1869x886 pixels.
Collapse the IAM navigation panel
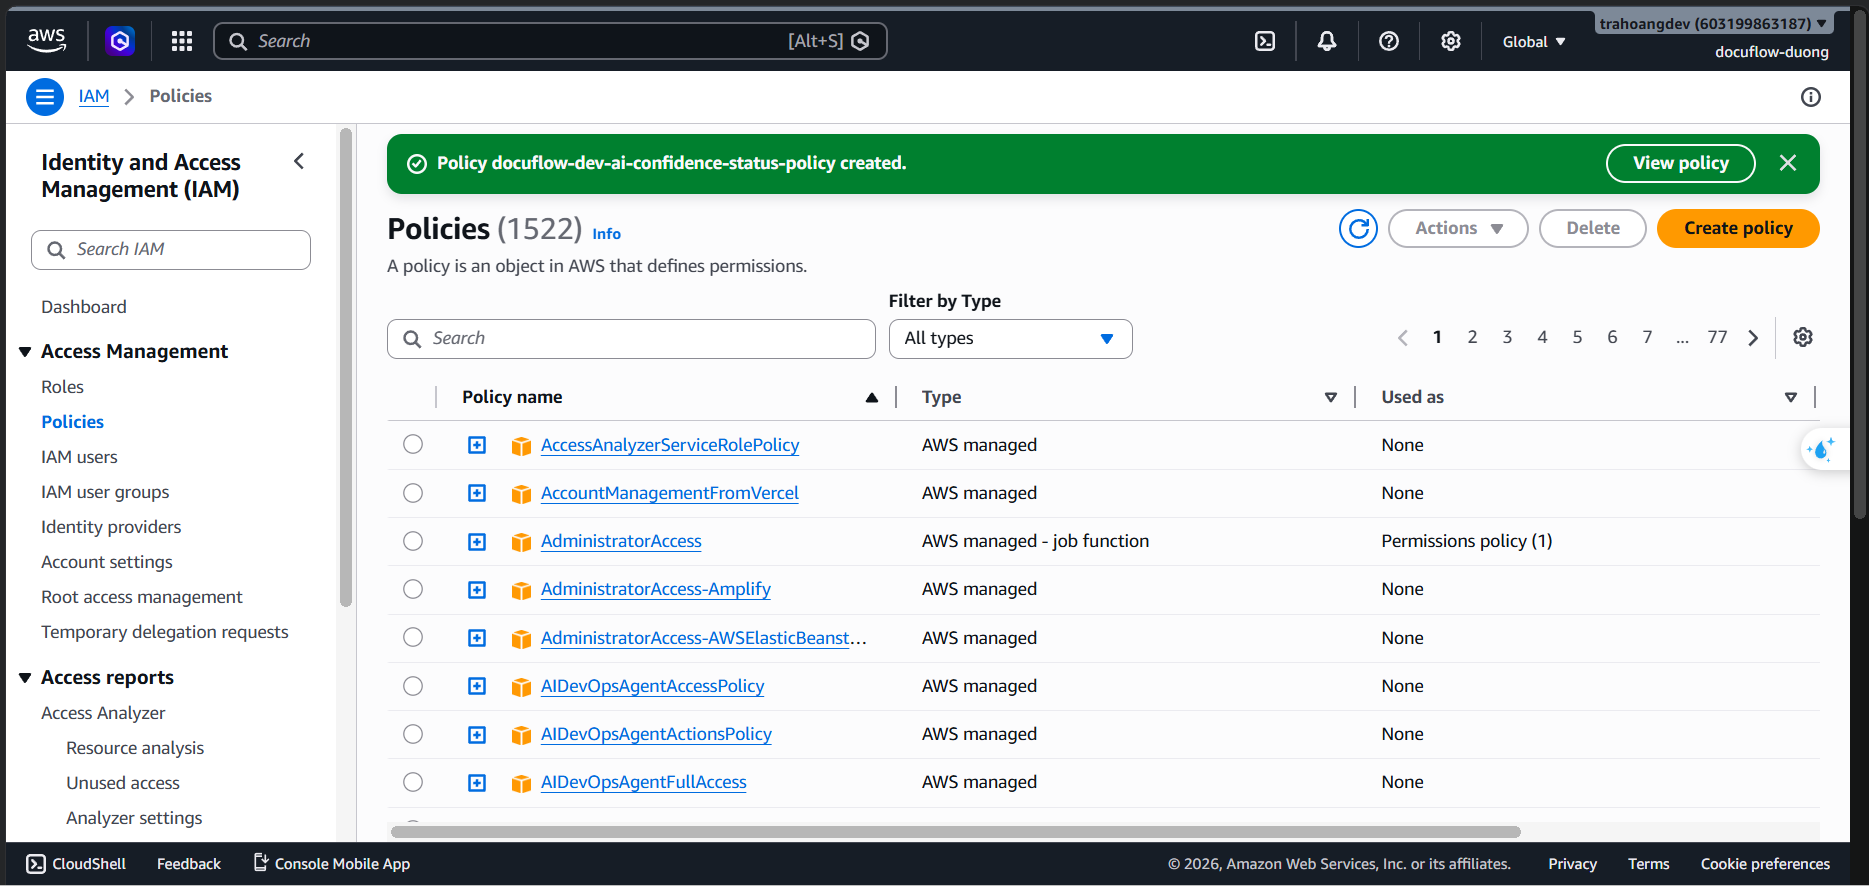[299, 162]
